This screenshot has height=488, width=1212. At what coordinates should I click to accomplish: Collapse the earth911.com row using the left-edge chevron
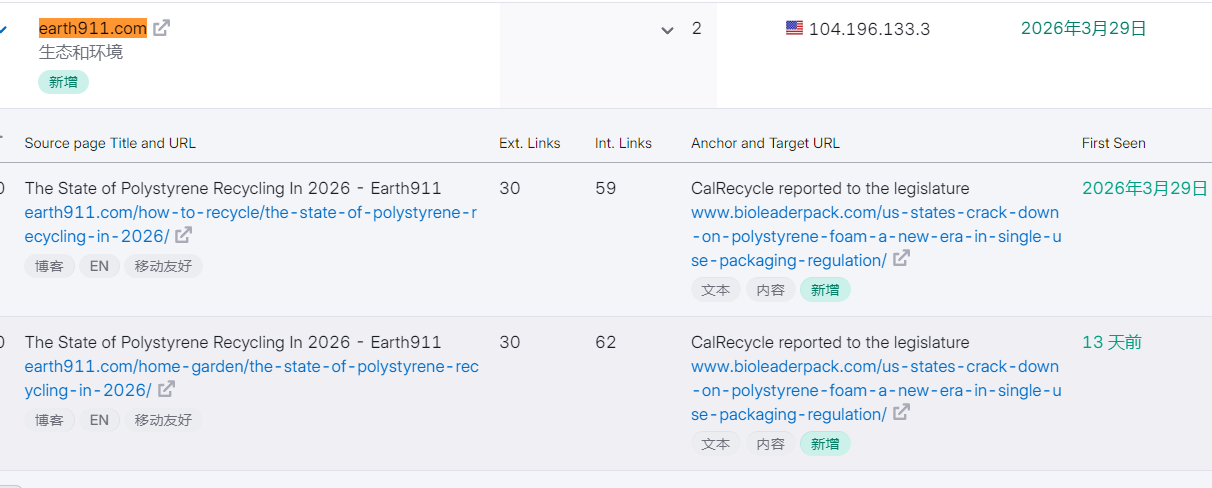(3, 30)
